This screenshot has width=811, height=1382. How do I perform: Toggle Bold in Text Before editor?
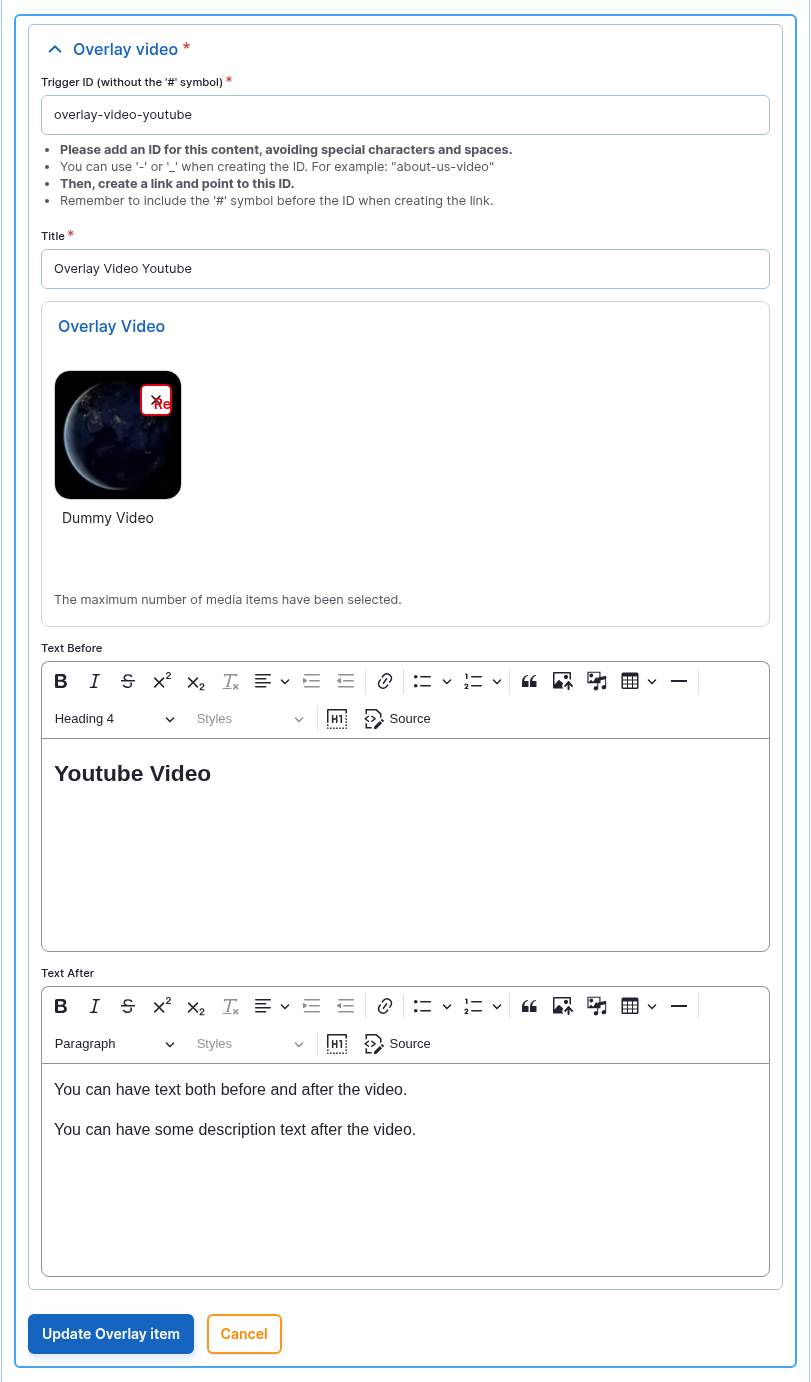tap(61, 681)
